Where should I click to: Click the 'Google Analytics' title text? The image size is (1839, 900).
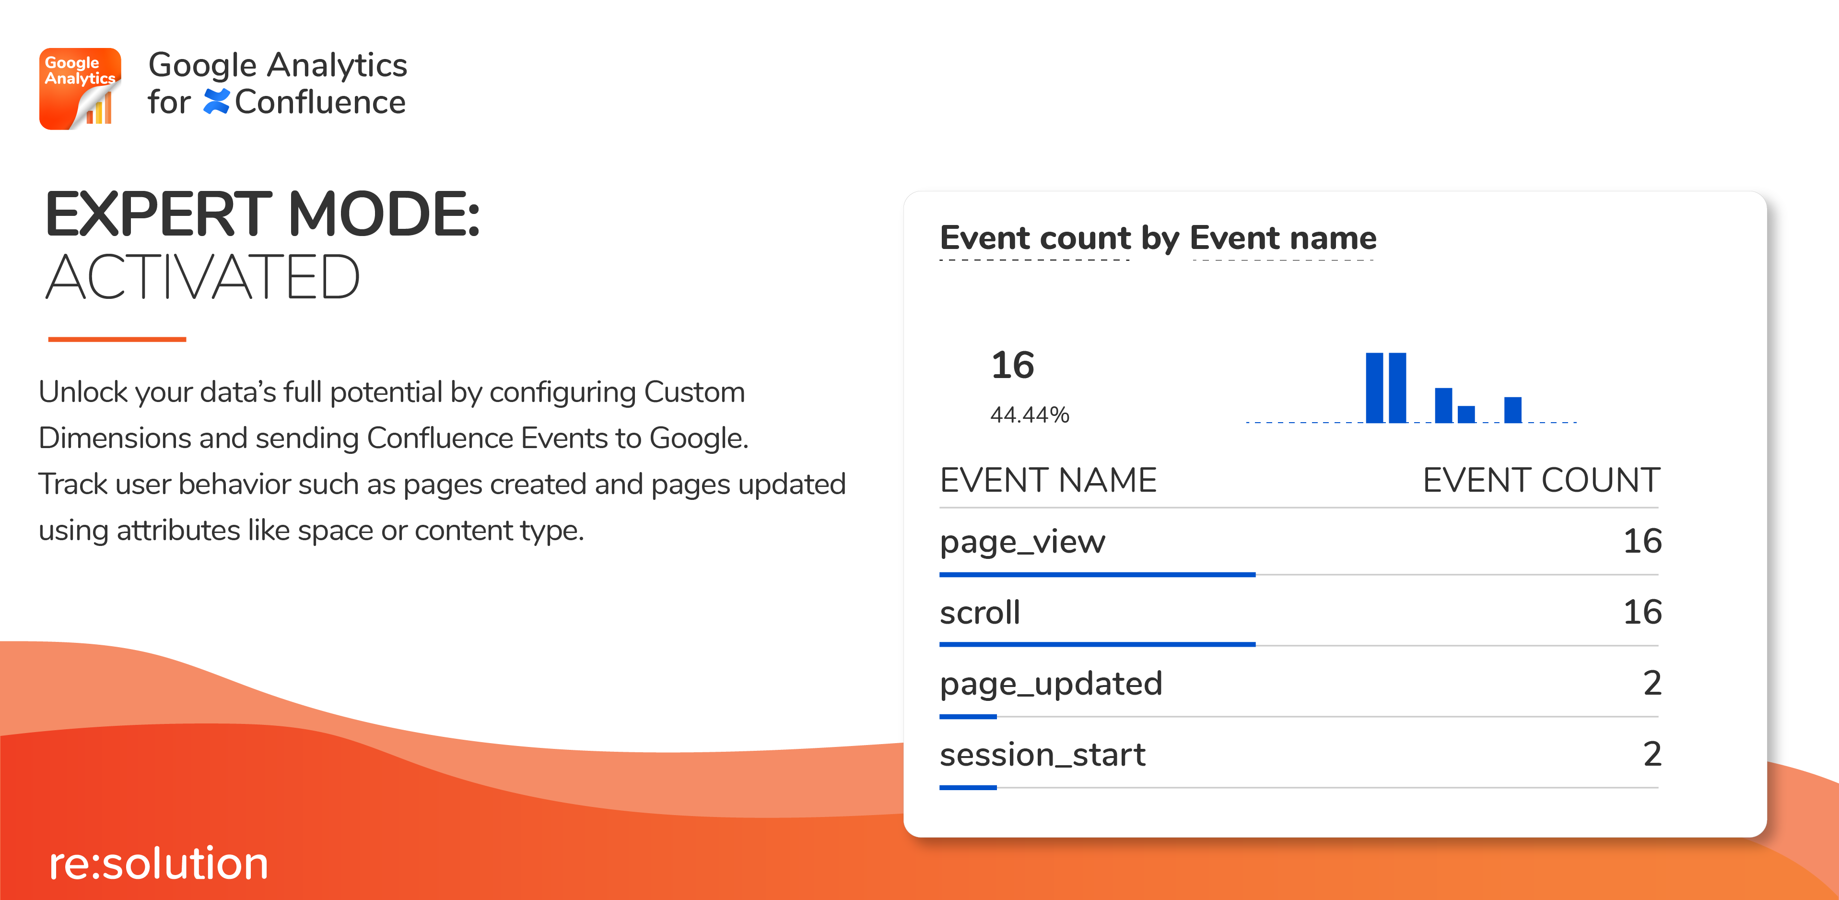pyautogui.click(x=278, y=65)
